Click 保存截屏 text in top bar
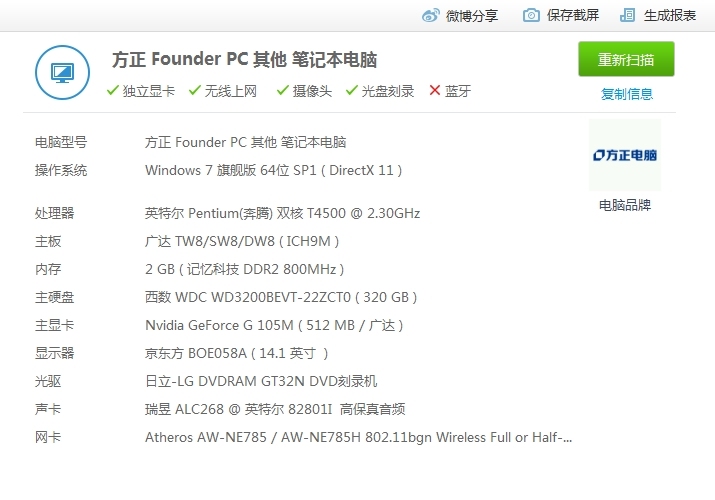 (x=573, y=15)
